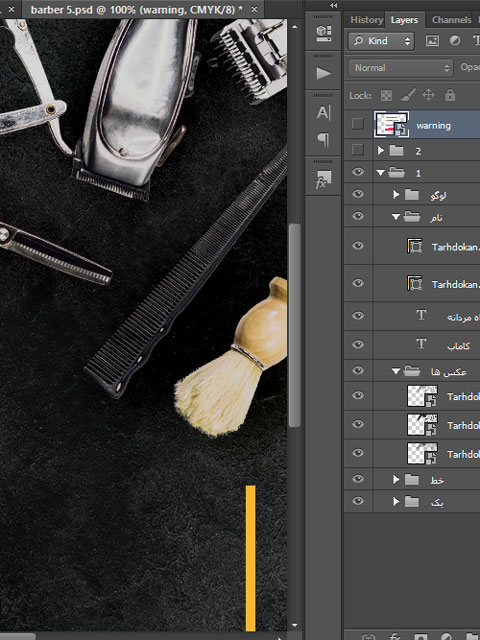This screenshot has width=480, height=640.
Task: Click the canvas scroll up arrow
Action: point(295,27)
